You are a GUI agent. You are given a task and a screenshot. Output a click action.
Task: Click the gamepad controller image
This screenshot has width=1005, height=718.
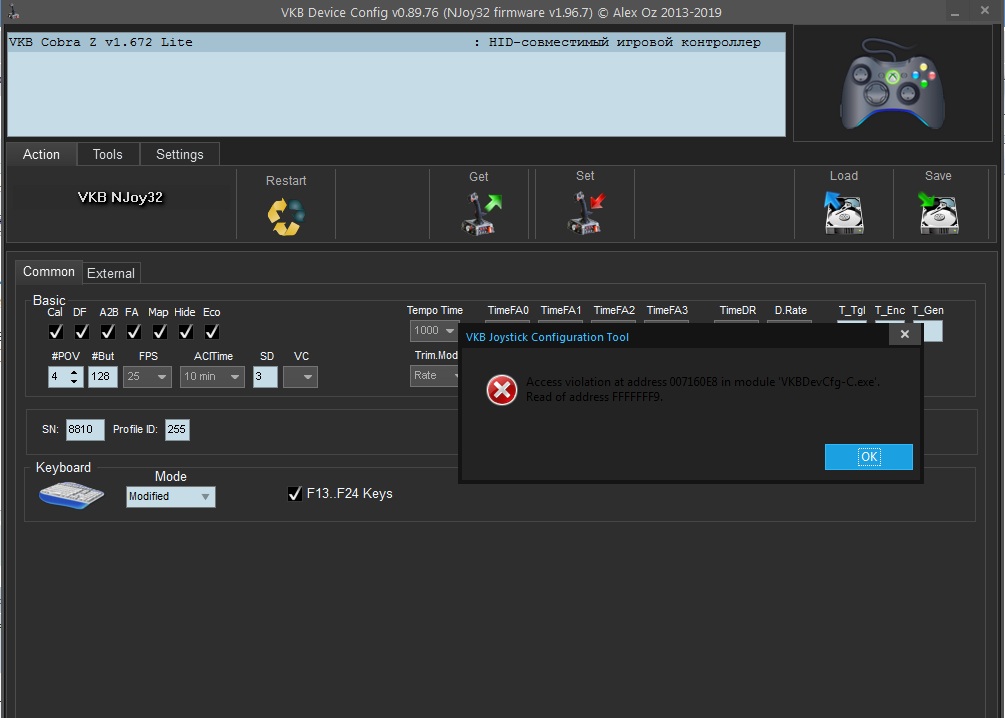pos(892,83)
